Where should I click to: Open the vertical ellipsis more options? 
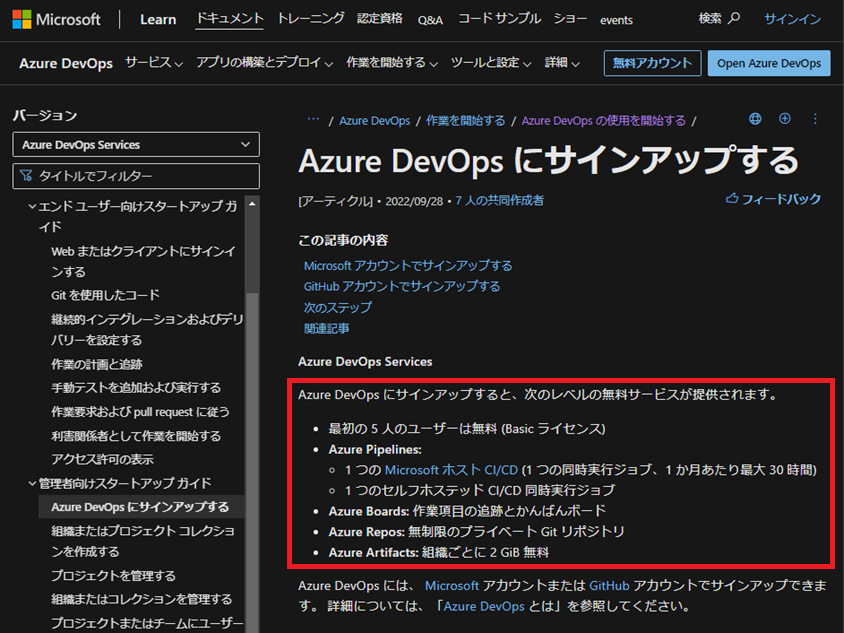tap(815, 119)
